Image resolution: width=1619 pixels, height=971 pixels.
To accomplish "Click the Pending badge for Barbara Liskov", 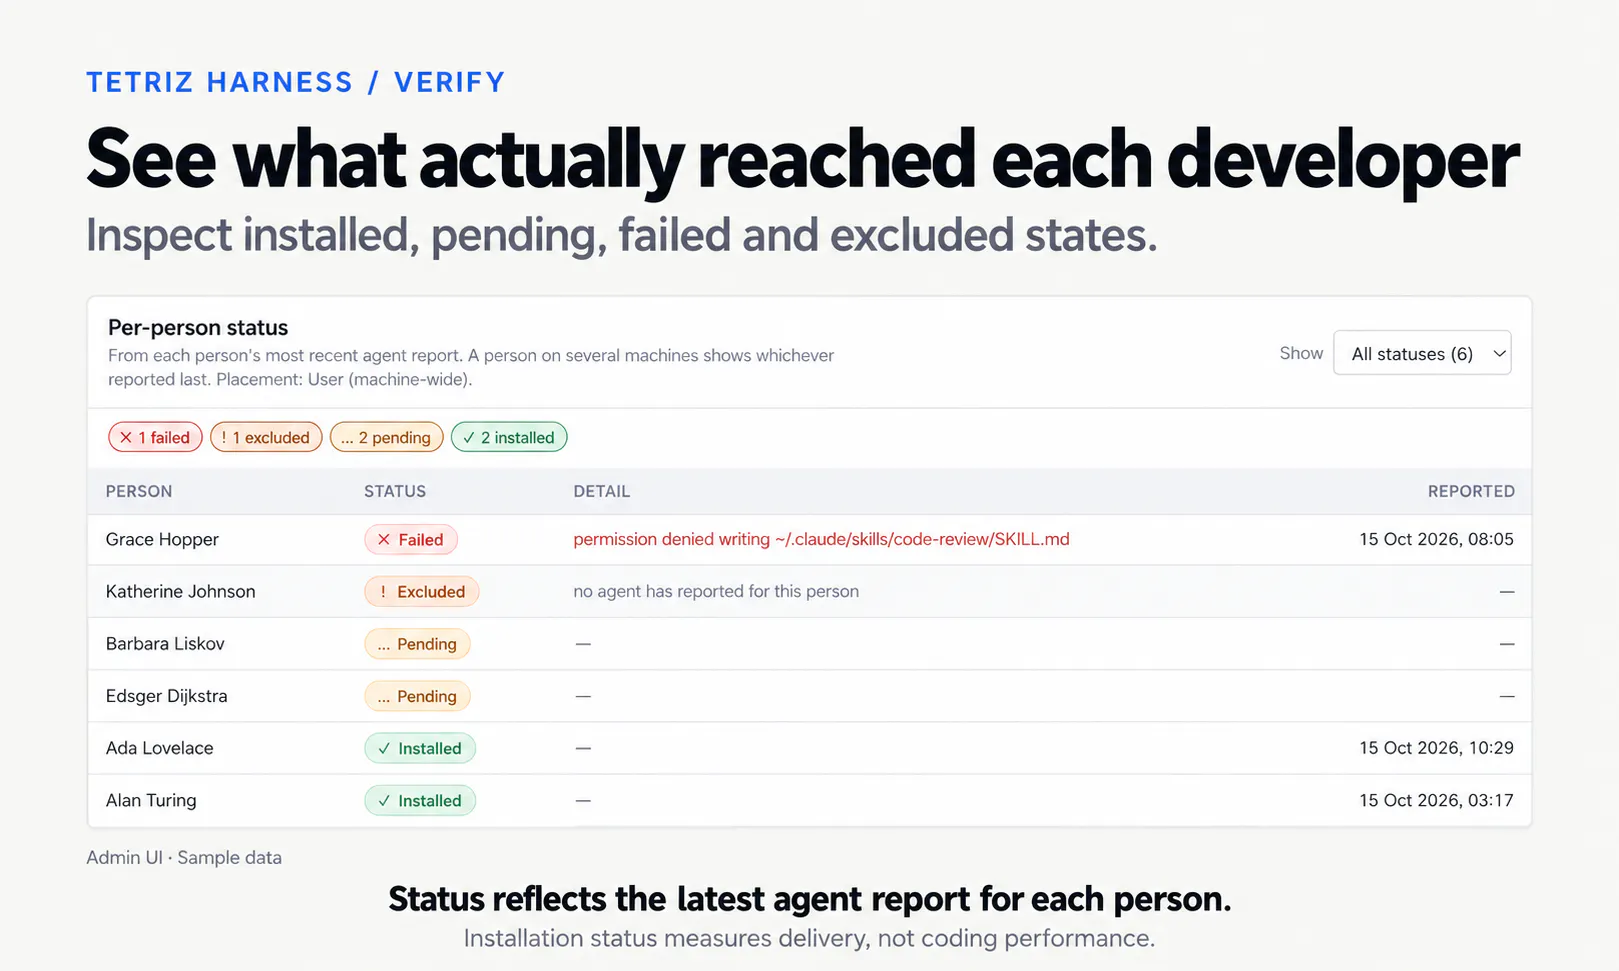I will tap(417, 644).
